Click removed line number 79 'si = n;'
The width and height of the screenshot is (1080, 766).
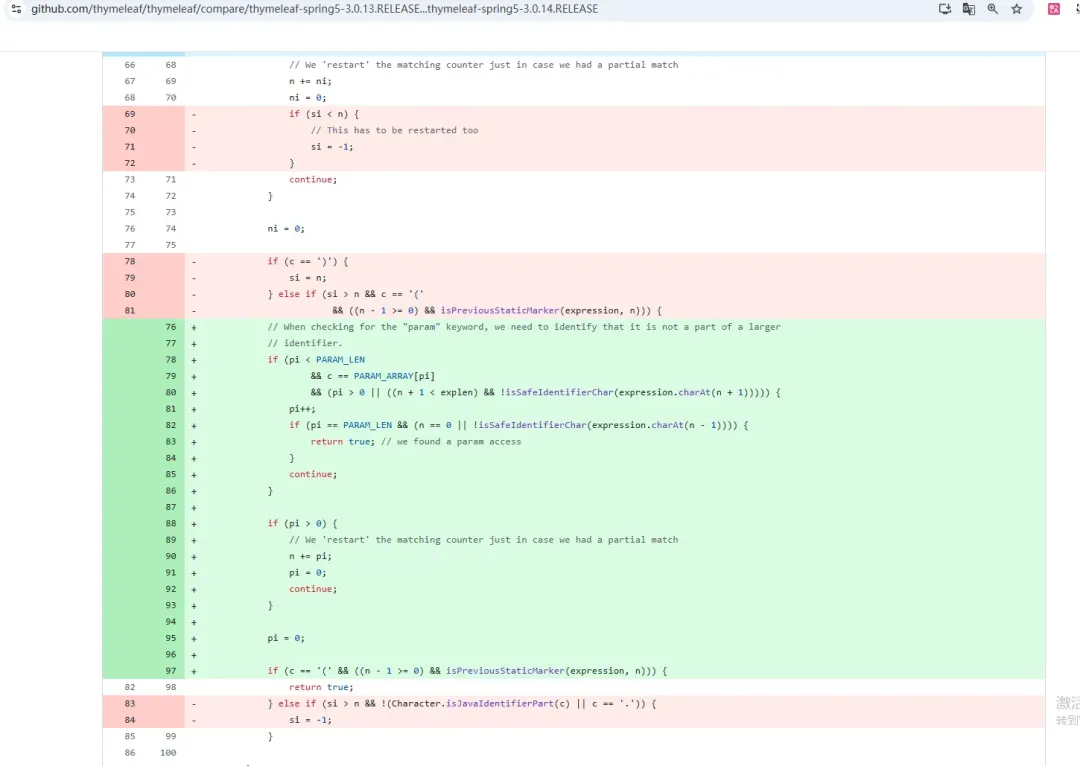click(129, 278)
